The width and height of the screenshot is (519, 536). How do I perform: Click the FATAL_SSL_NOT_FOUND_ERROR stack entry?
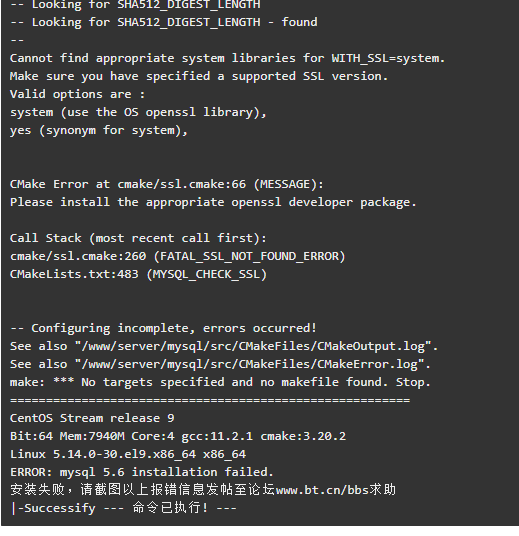pyautogui.click(x=178, y=256)
